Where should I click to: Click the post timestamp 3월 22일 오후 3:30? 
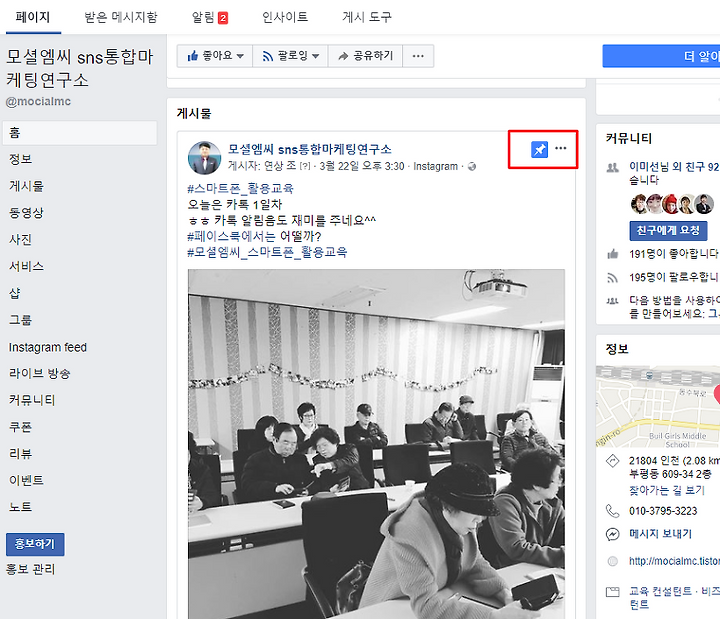click(x=362, y=166)
